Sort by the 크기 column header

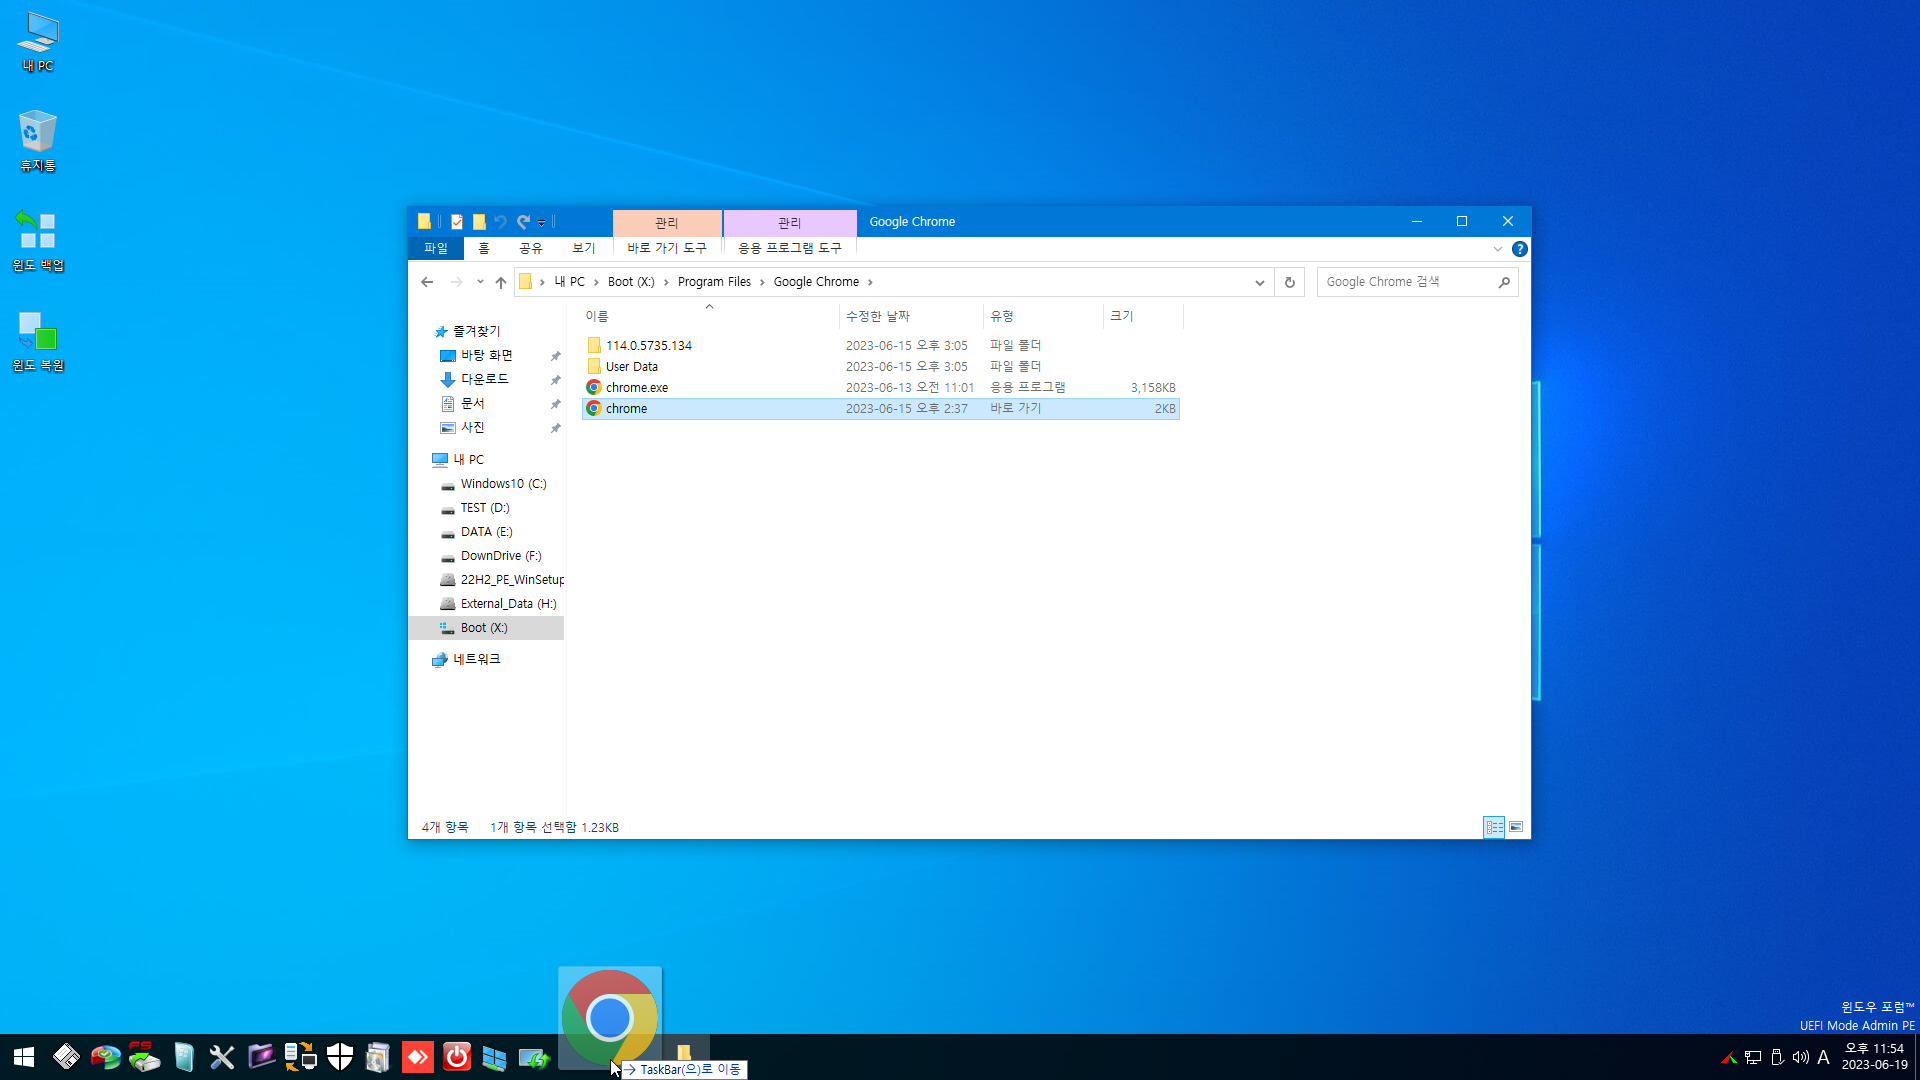click(x=1143, y=316)
